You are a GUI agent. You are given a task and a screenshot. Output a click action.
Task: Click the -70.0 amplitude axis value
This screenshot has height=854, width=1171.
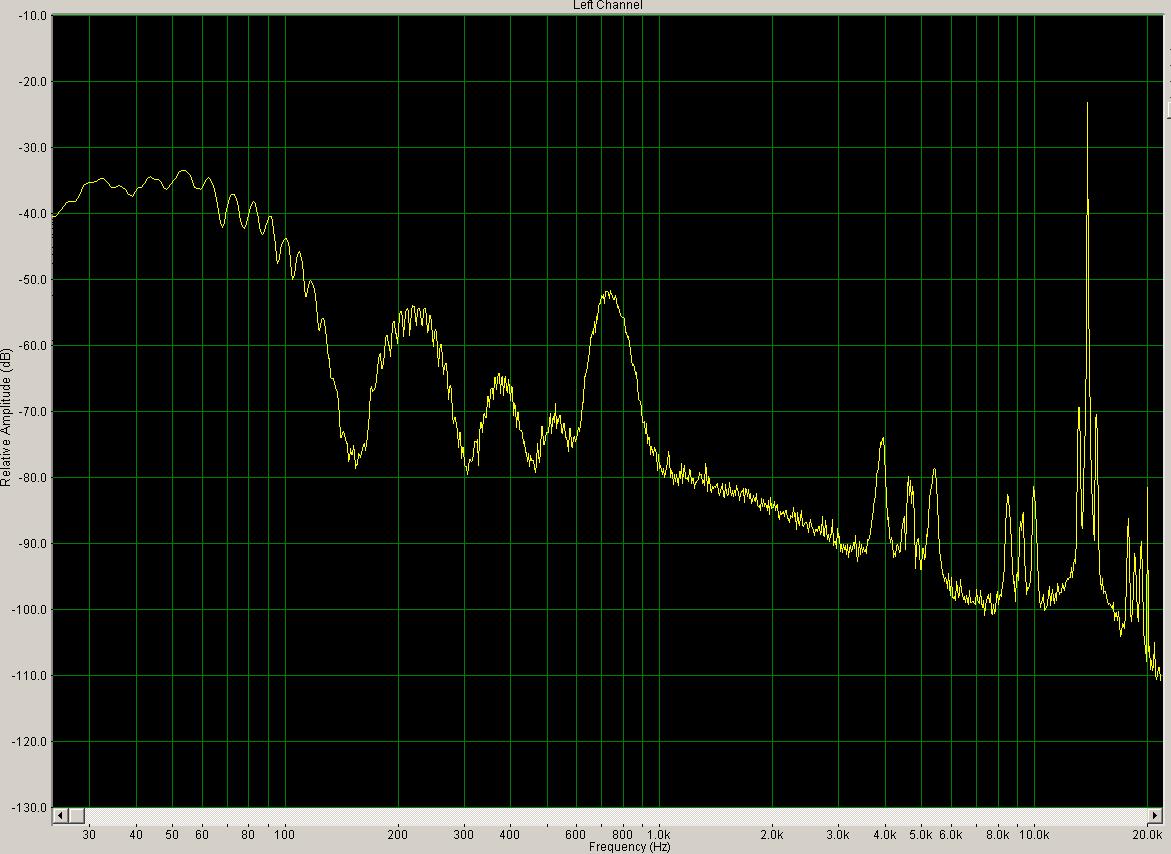(x=31, y=411)
